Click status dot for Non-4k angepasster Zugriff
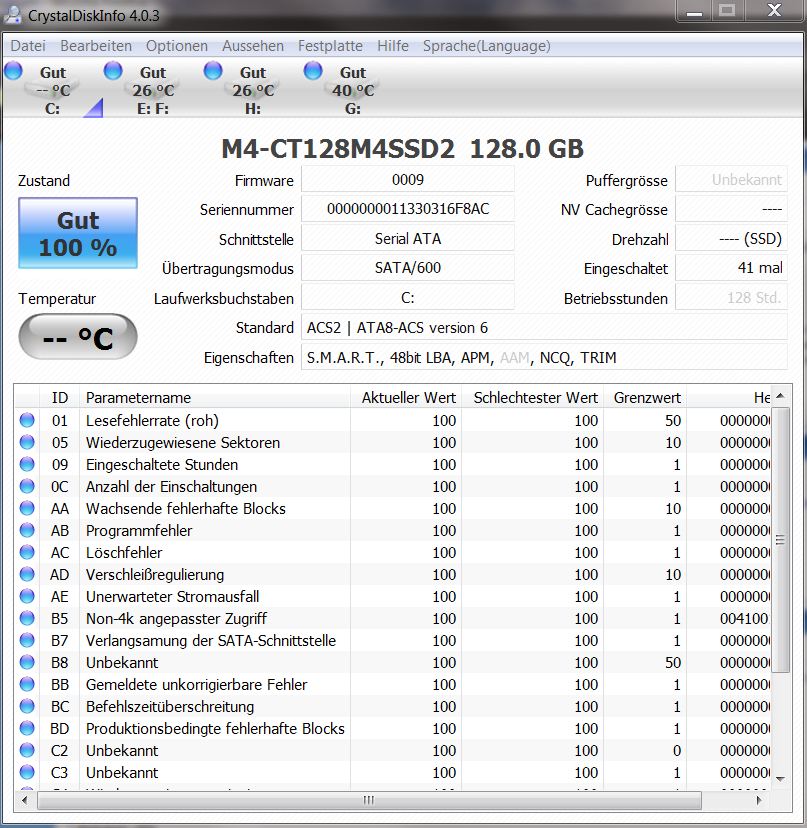The height and width of the screenshot is (828, 807). pos(27,618)
